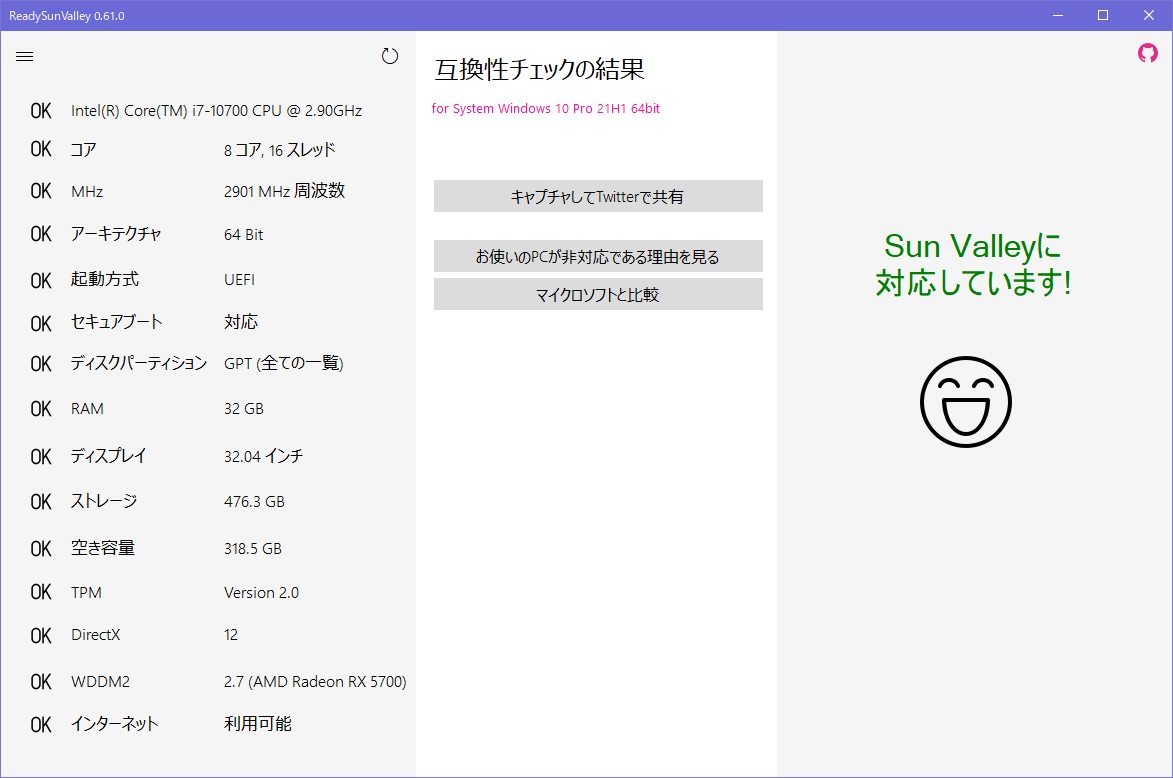Click the TPM label
The width and height of the screenshot is (1173, 778).
86,592
